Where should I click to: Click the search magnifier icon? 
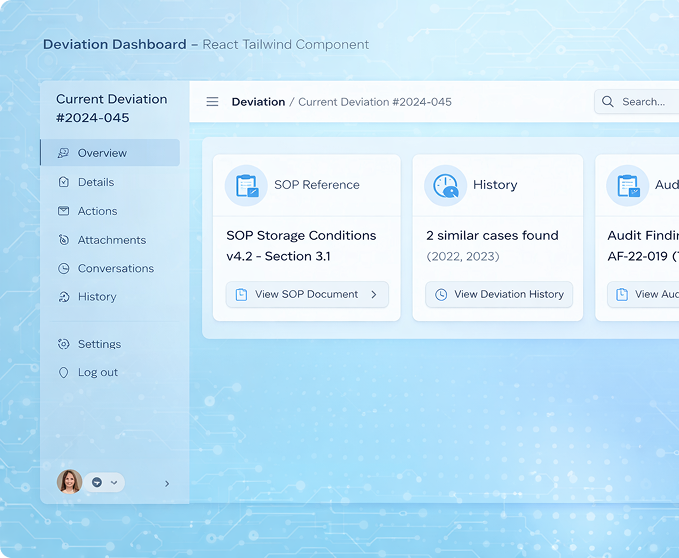(608, 102)
